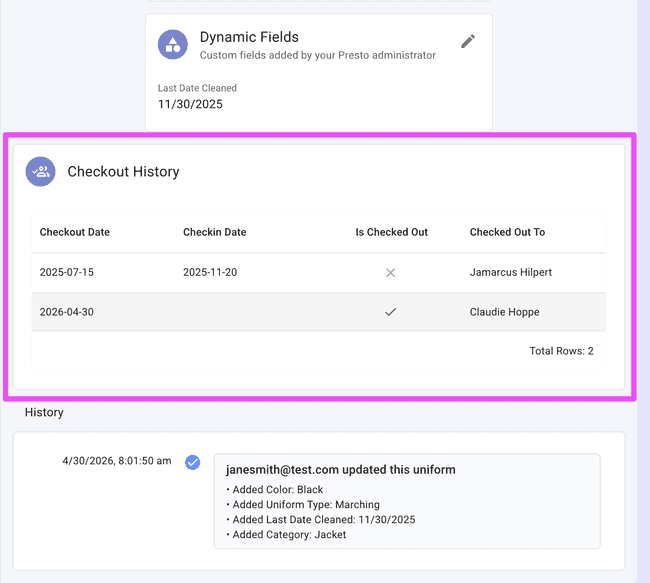Click janesmith@test.com updated this uniform title
Image resolution: width=650 pixels, height=583 pixels.
click(x=340, y=470)
